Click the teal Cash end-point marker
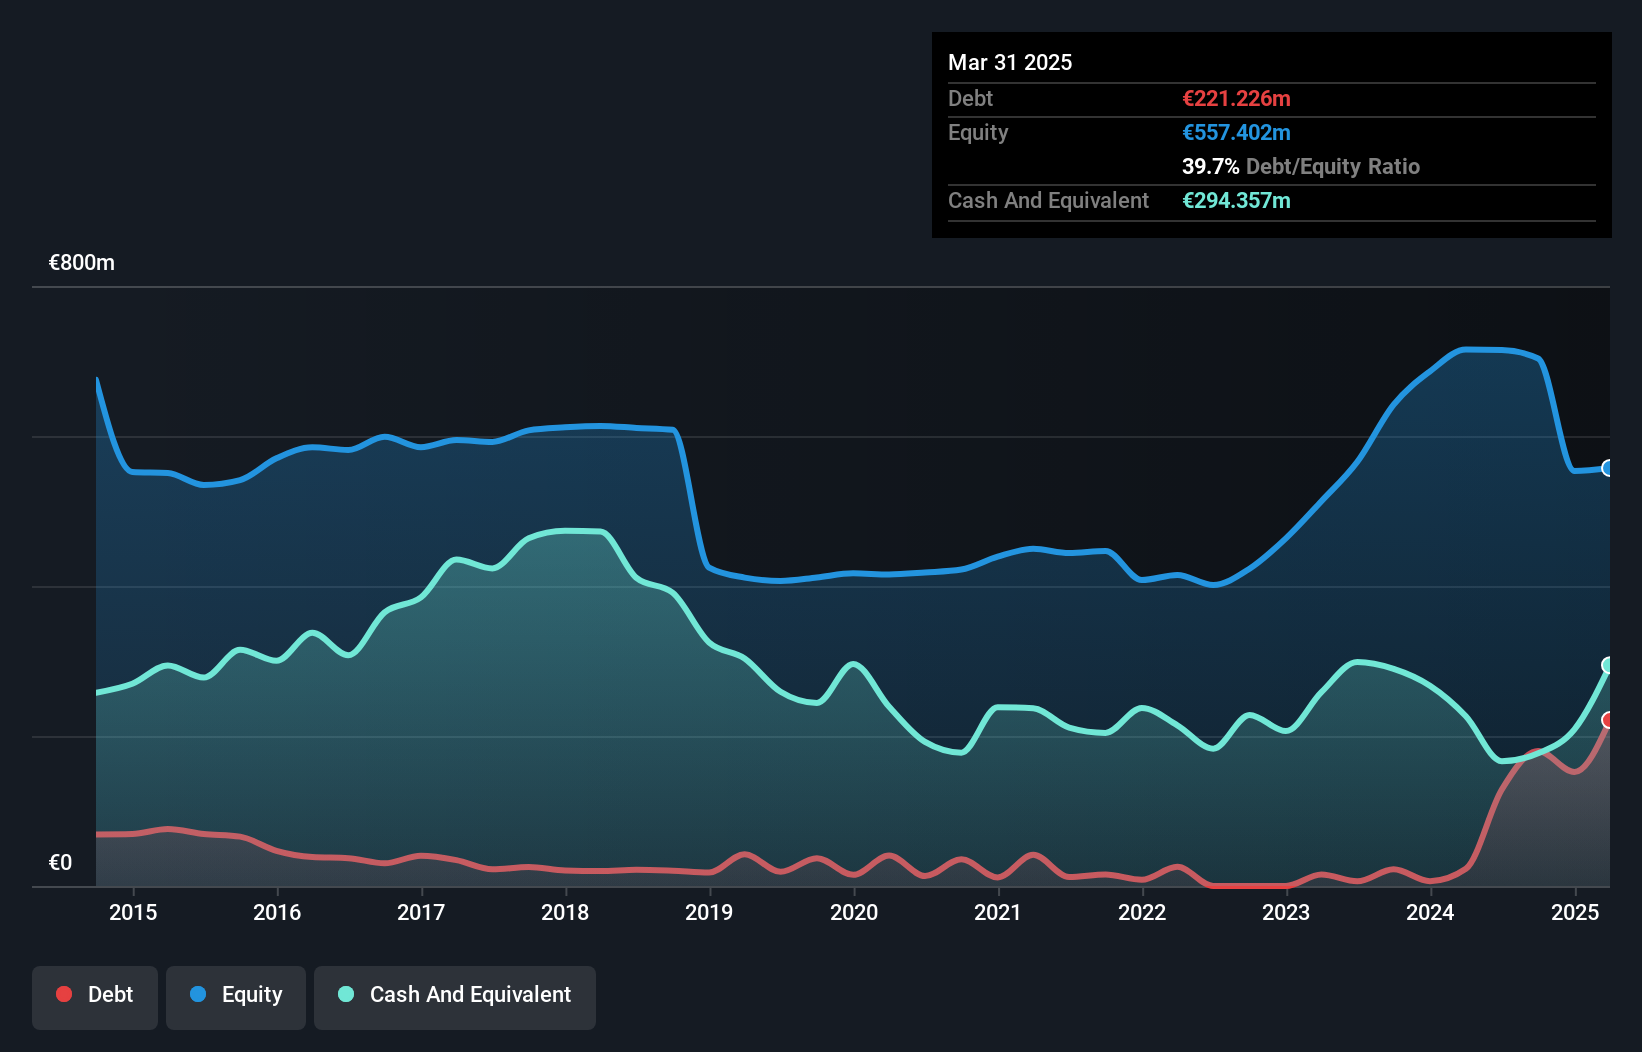The width and height of the screenshot is (1642, 1052). (x=1608, y=665)
